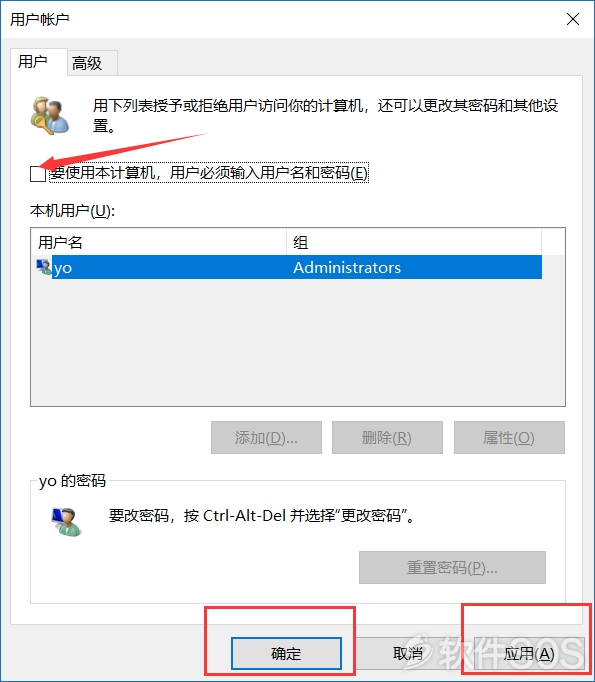This screenshot has width=595, height=682.
Task: Click the user accounts key icon
Action: tap(50, 115)
